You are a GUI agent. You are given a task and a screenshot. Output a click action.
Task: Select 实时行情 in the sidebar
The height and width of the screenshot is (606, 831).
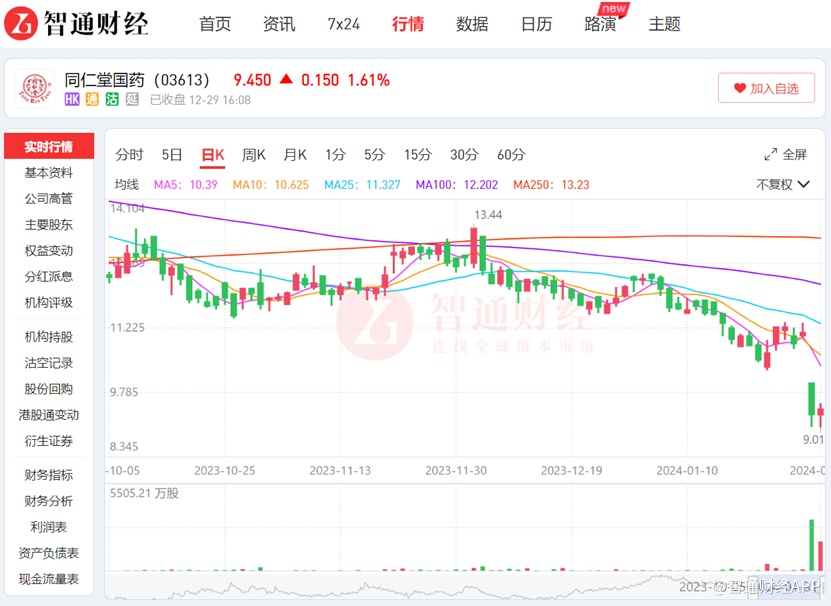(x=49, y=146)
